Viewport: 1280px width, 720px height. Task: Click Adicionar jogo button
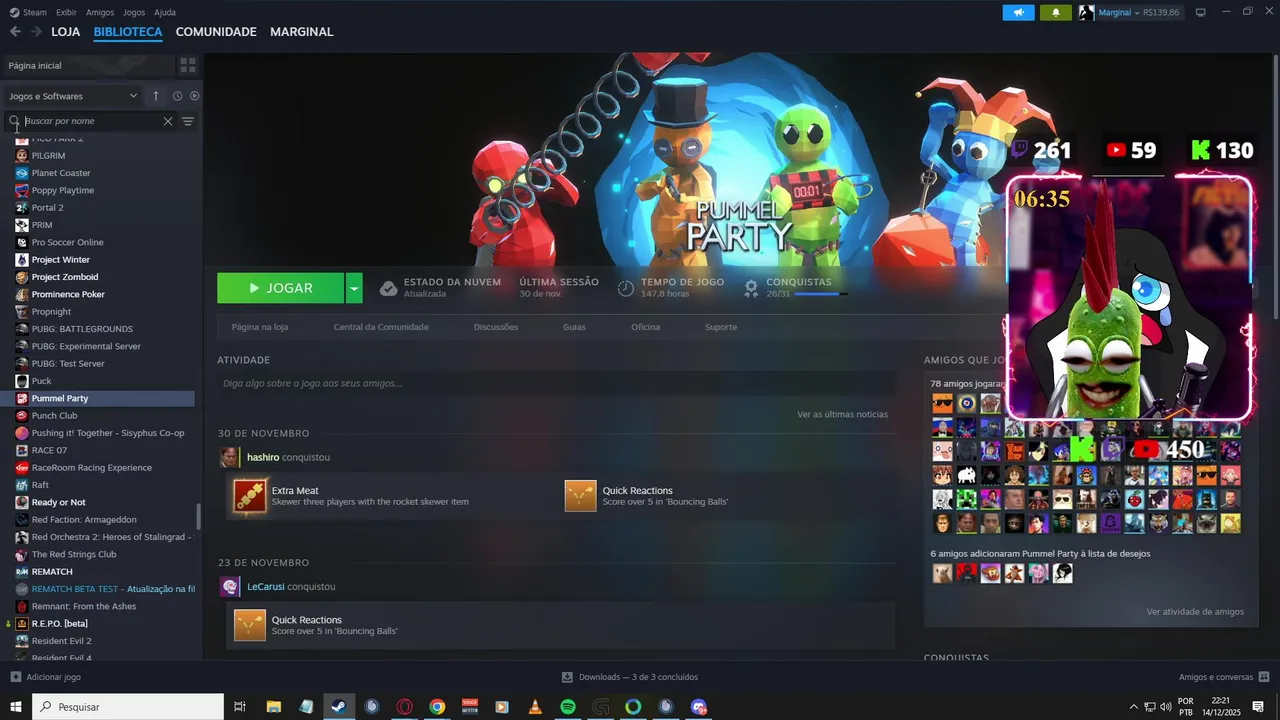pos(45,677)
